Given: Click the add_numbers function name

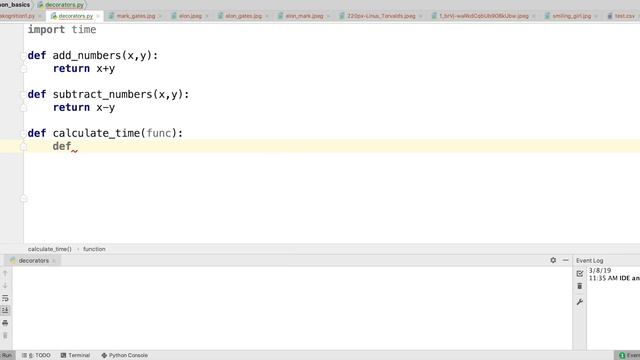Looking at the screenshot, I should (87, 56).
